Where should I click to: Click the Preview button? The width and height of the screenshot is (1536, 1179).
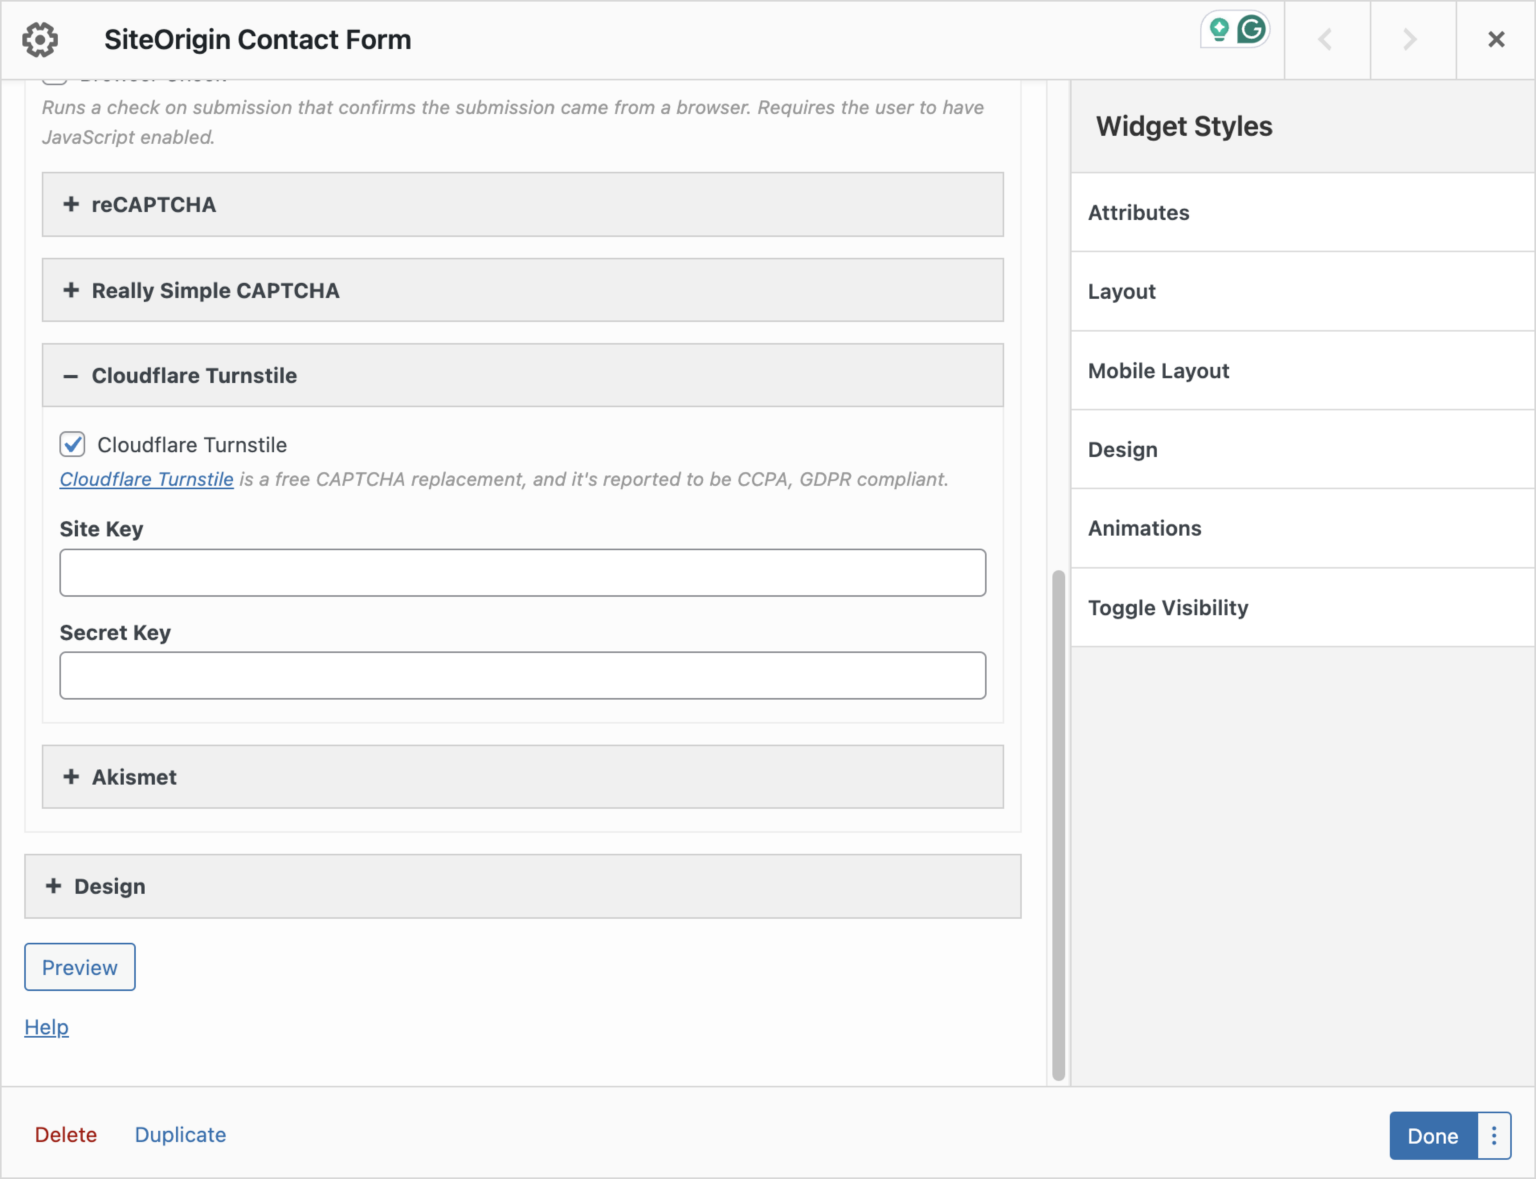[x=79, y=967]
